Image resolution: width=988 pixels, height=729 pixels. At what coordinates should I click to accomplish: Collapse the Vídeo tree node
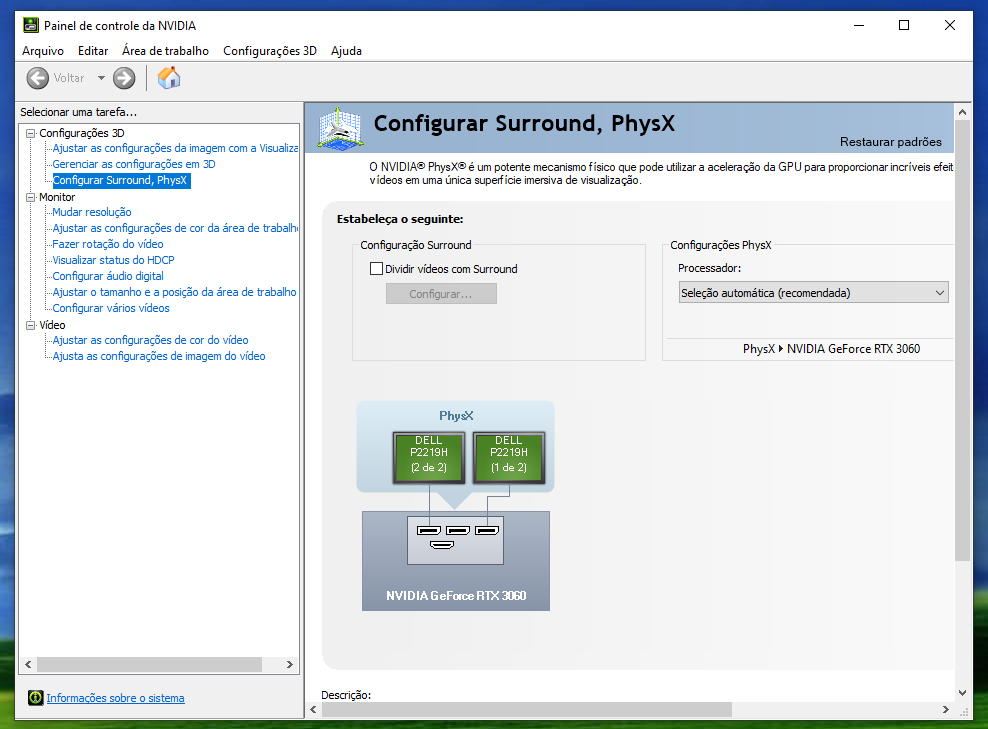coord(30,325)
